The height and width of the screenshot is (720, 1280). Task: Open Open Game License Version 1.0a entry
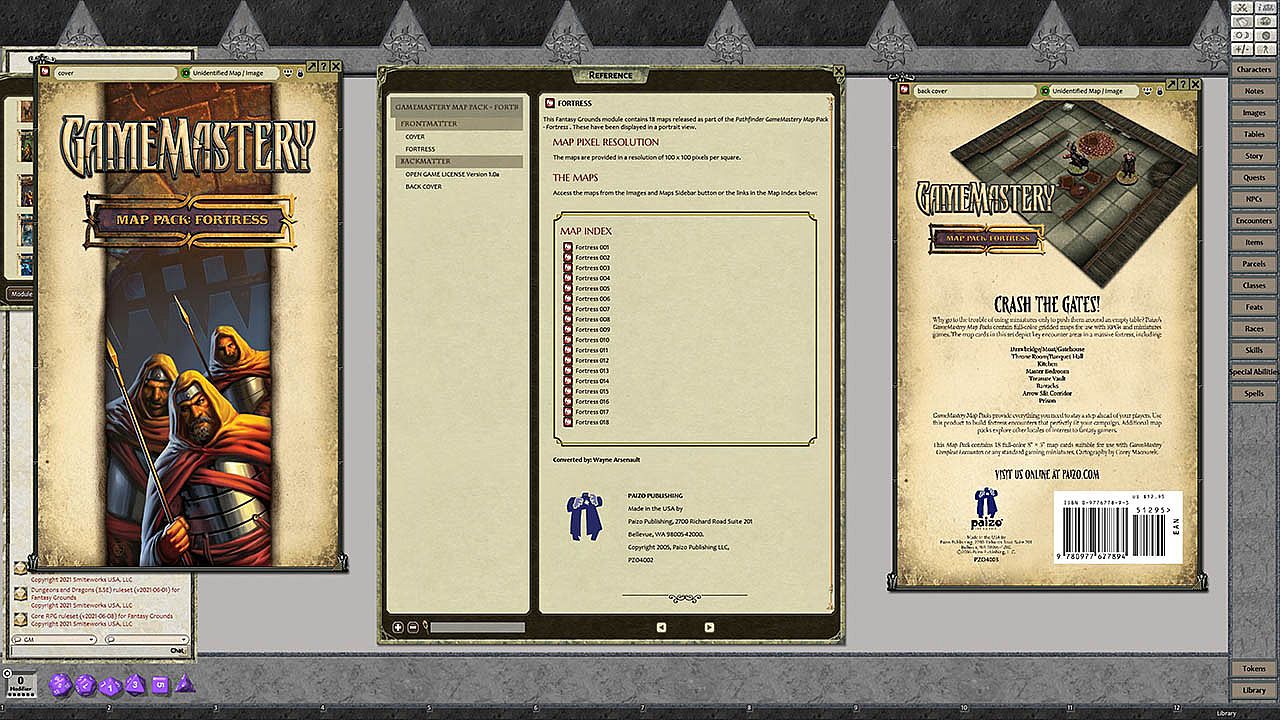click(452, 174)
